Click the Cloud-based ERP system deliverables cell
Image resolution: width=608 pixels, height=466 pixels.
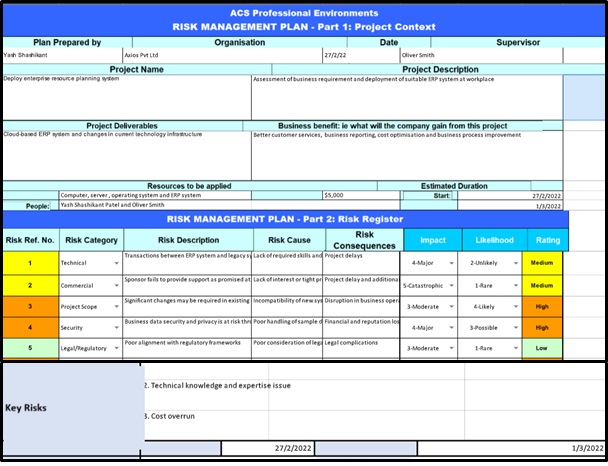[127, 155]
